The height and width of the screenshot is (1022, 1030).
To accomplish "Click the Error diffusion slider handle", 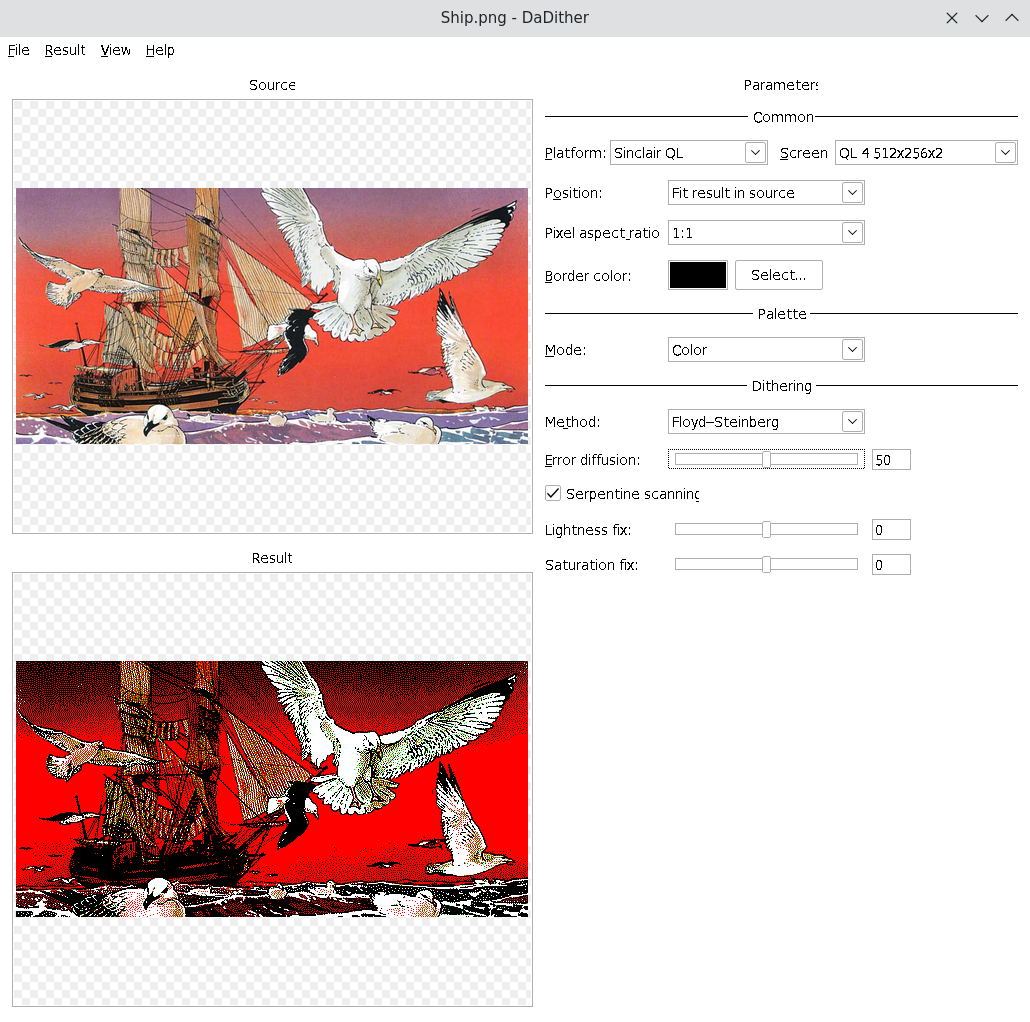I will (766, 460).
